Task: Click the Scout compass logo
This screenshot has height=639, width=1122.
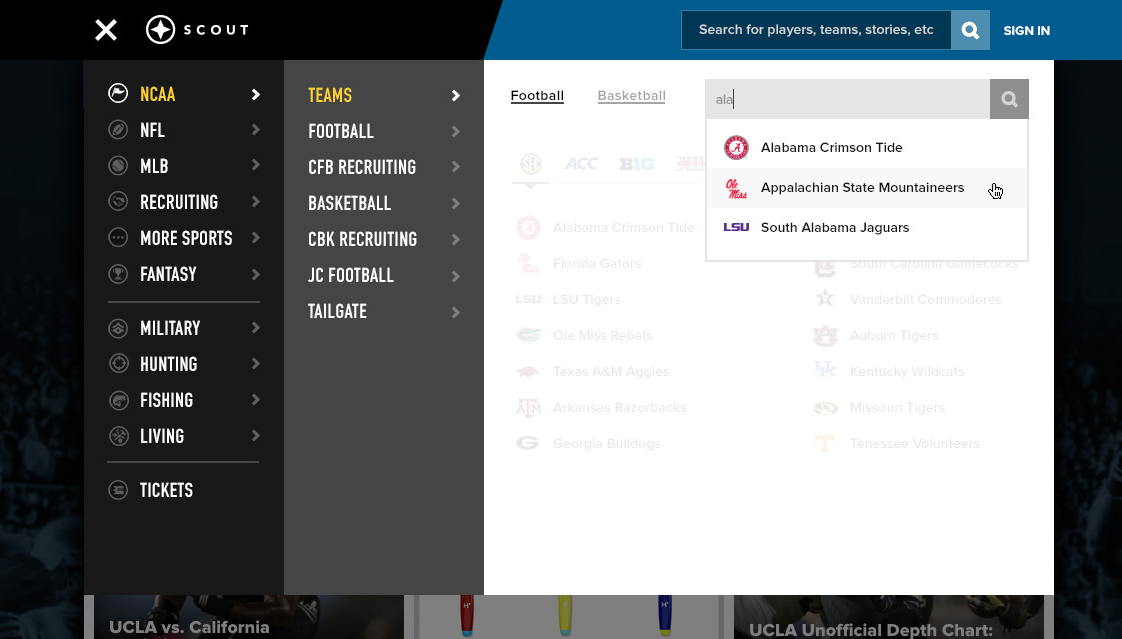Action: (160, 30)
